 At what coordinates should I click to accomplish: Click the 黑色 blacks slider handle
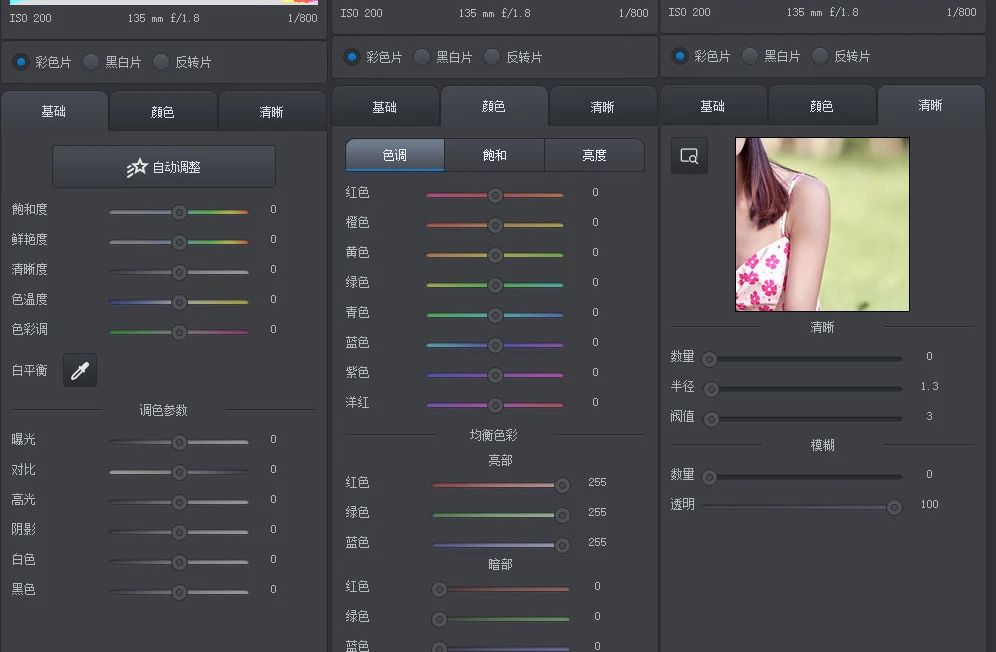pyautogui.click(x=179, y=592)
